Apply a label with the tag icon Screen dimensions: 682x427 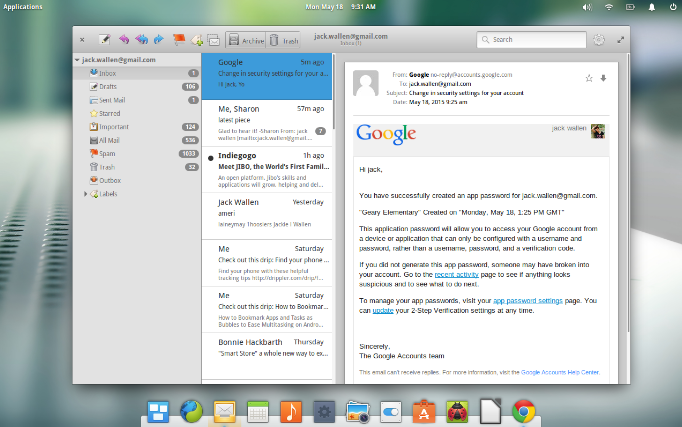(196, 40)
